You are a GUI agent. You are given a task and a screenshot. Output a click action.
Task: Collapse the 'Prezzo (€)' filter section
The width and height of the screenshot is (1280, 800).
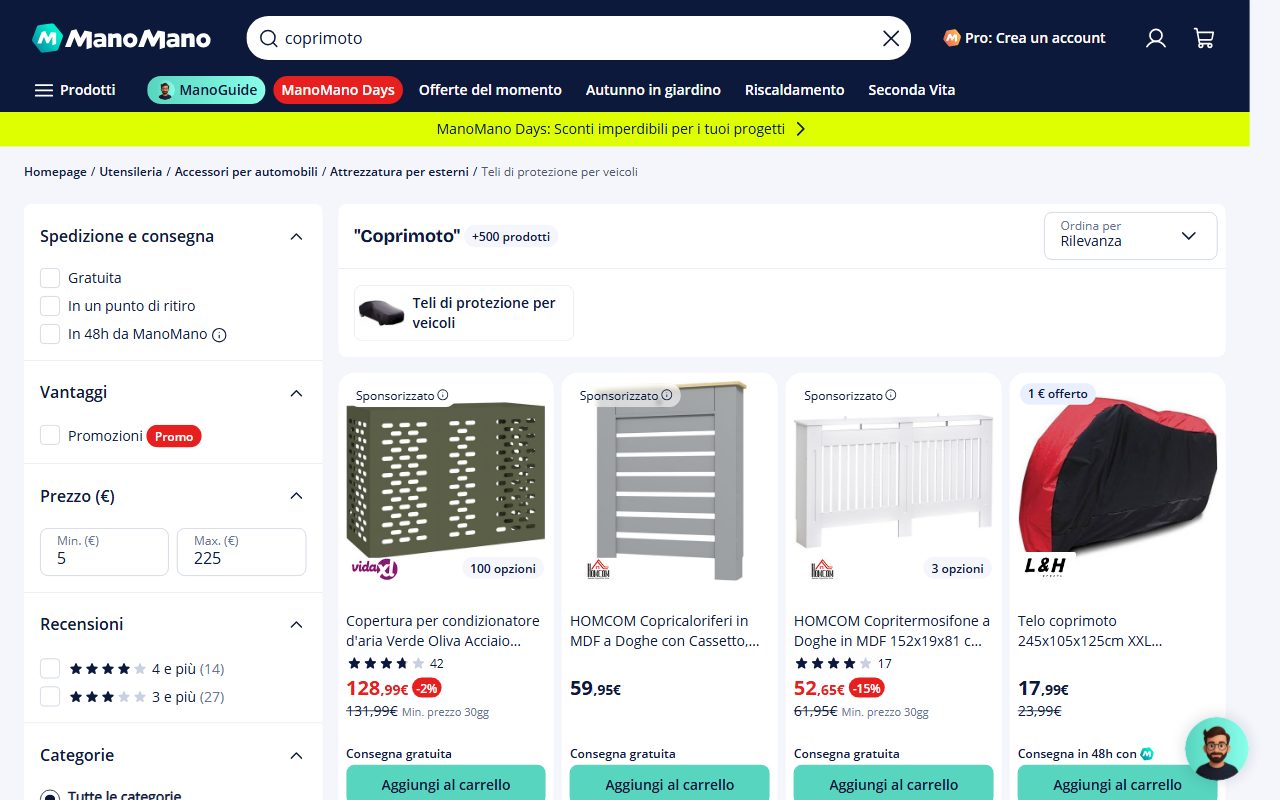click(x=296, y=496)
